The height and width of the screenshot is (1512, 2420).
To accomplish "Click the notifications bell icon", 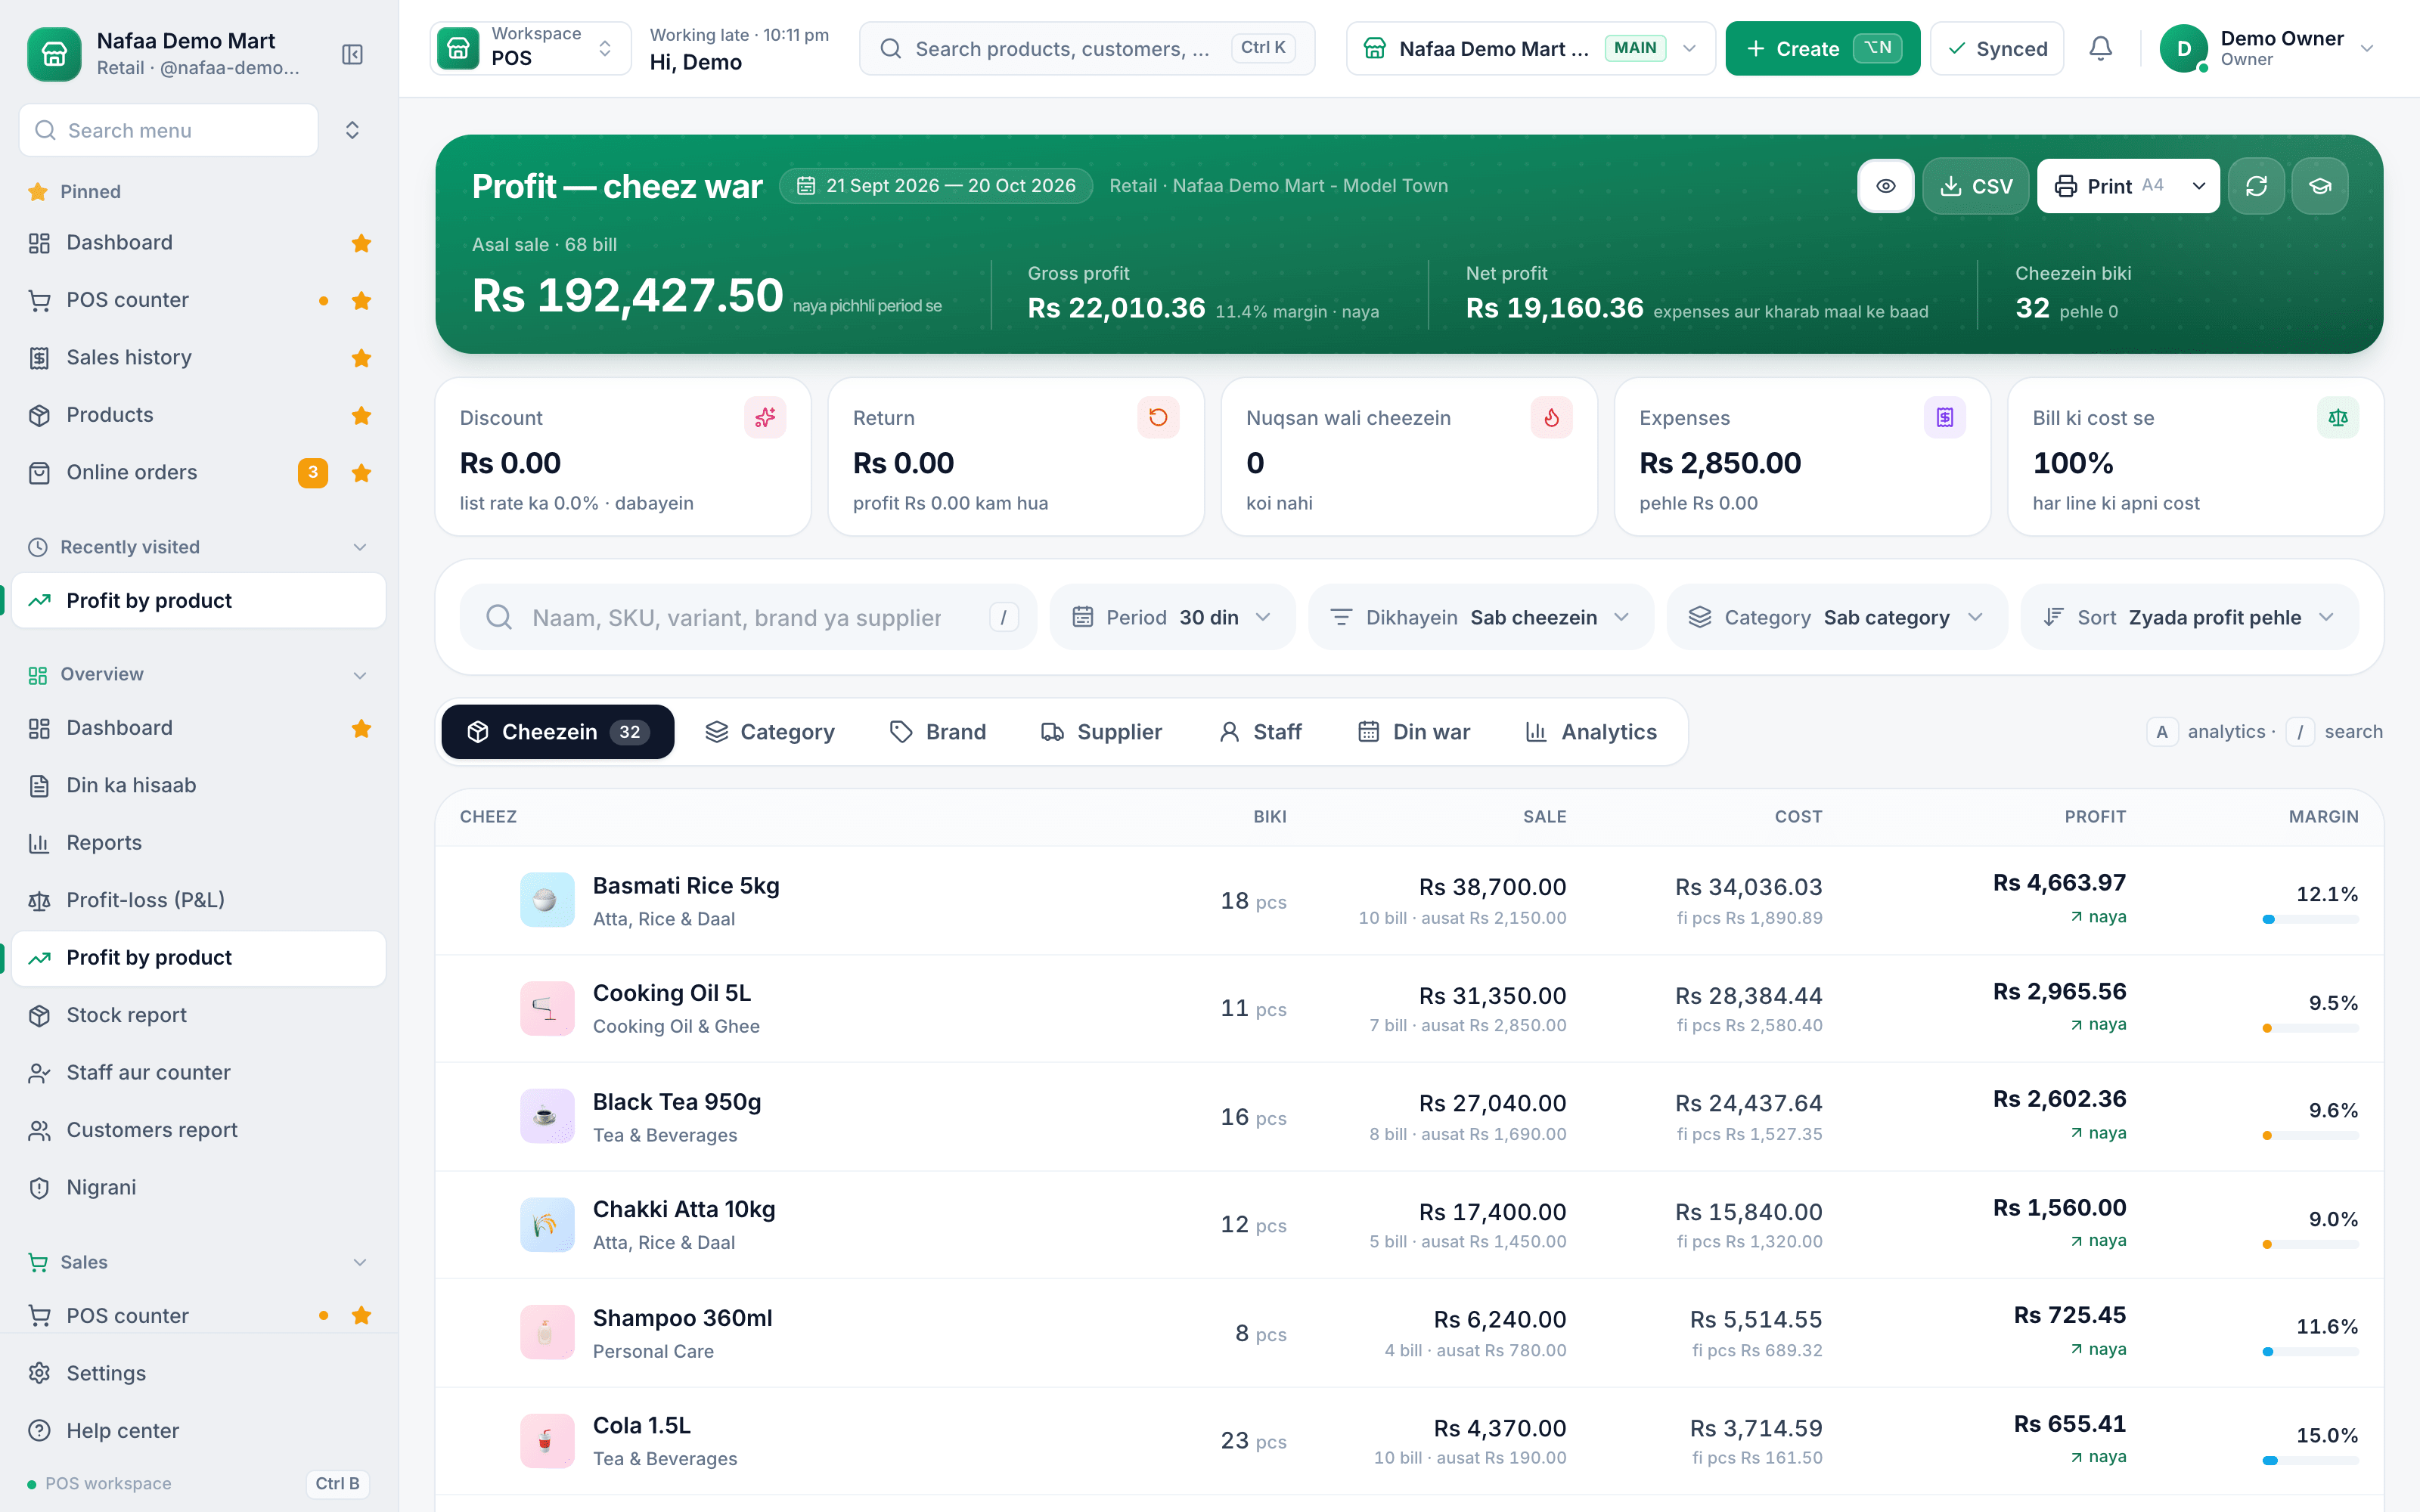I will 2101,48.
